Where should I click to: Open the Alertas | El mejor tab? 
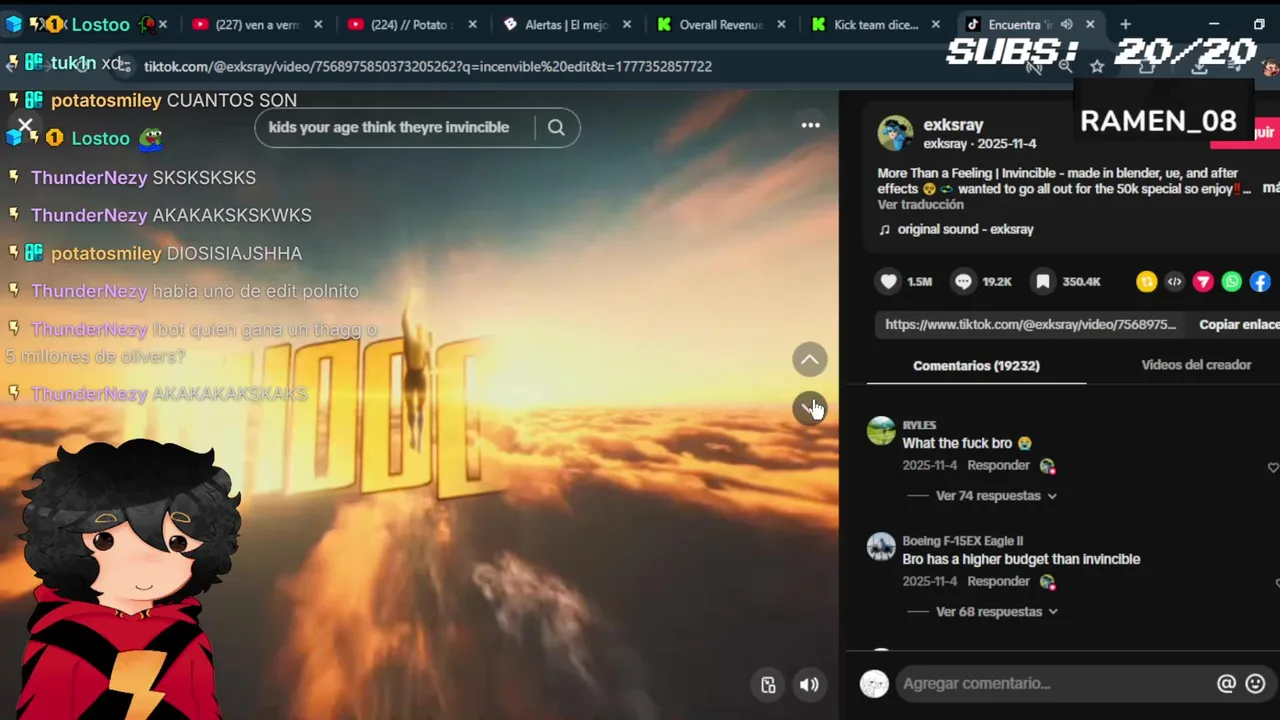click(566, 25)
